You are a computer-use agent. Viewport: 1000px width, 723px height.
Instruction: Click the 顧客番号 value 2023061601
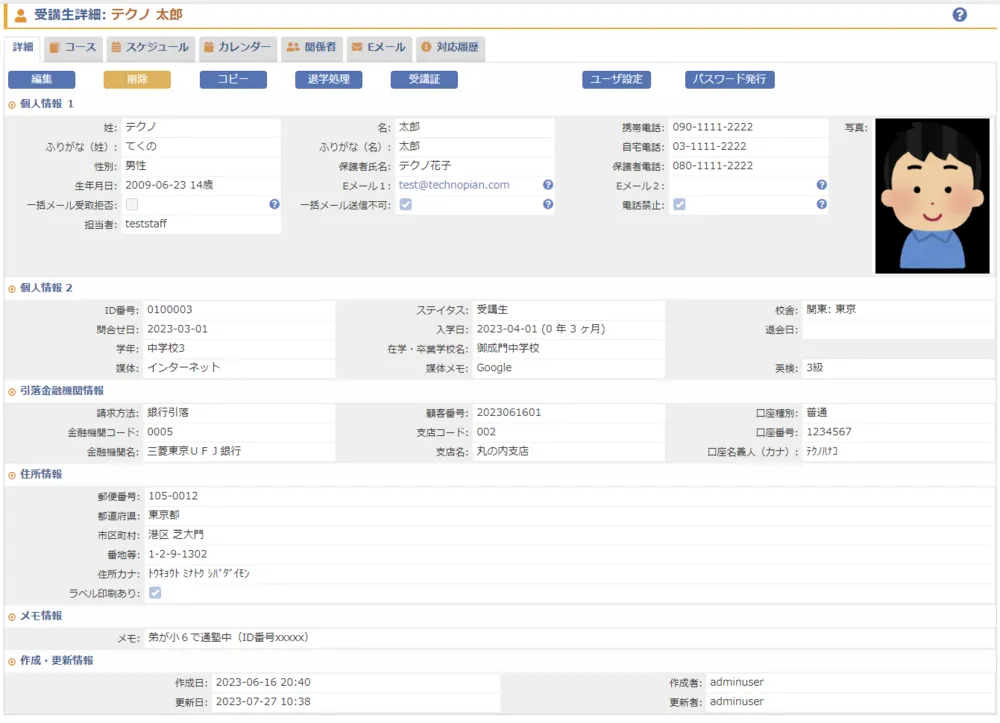(509, 413)
